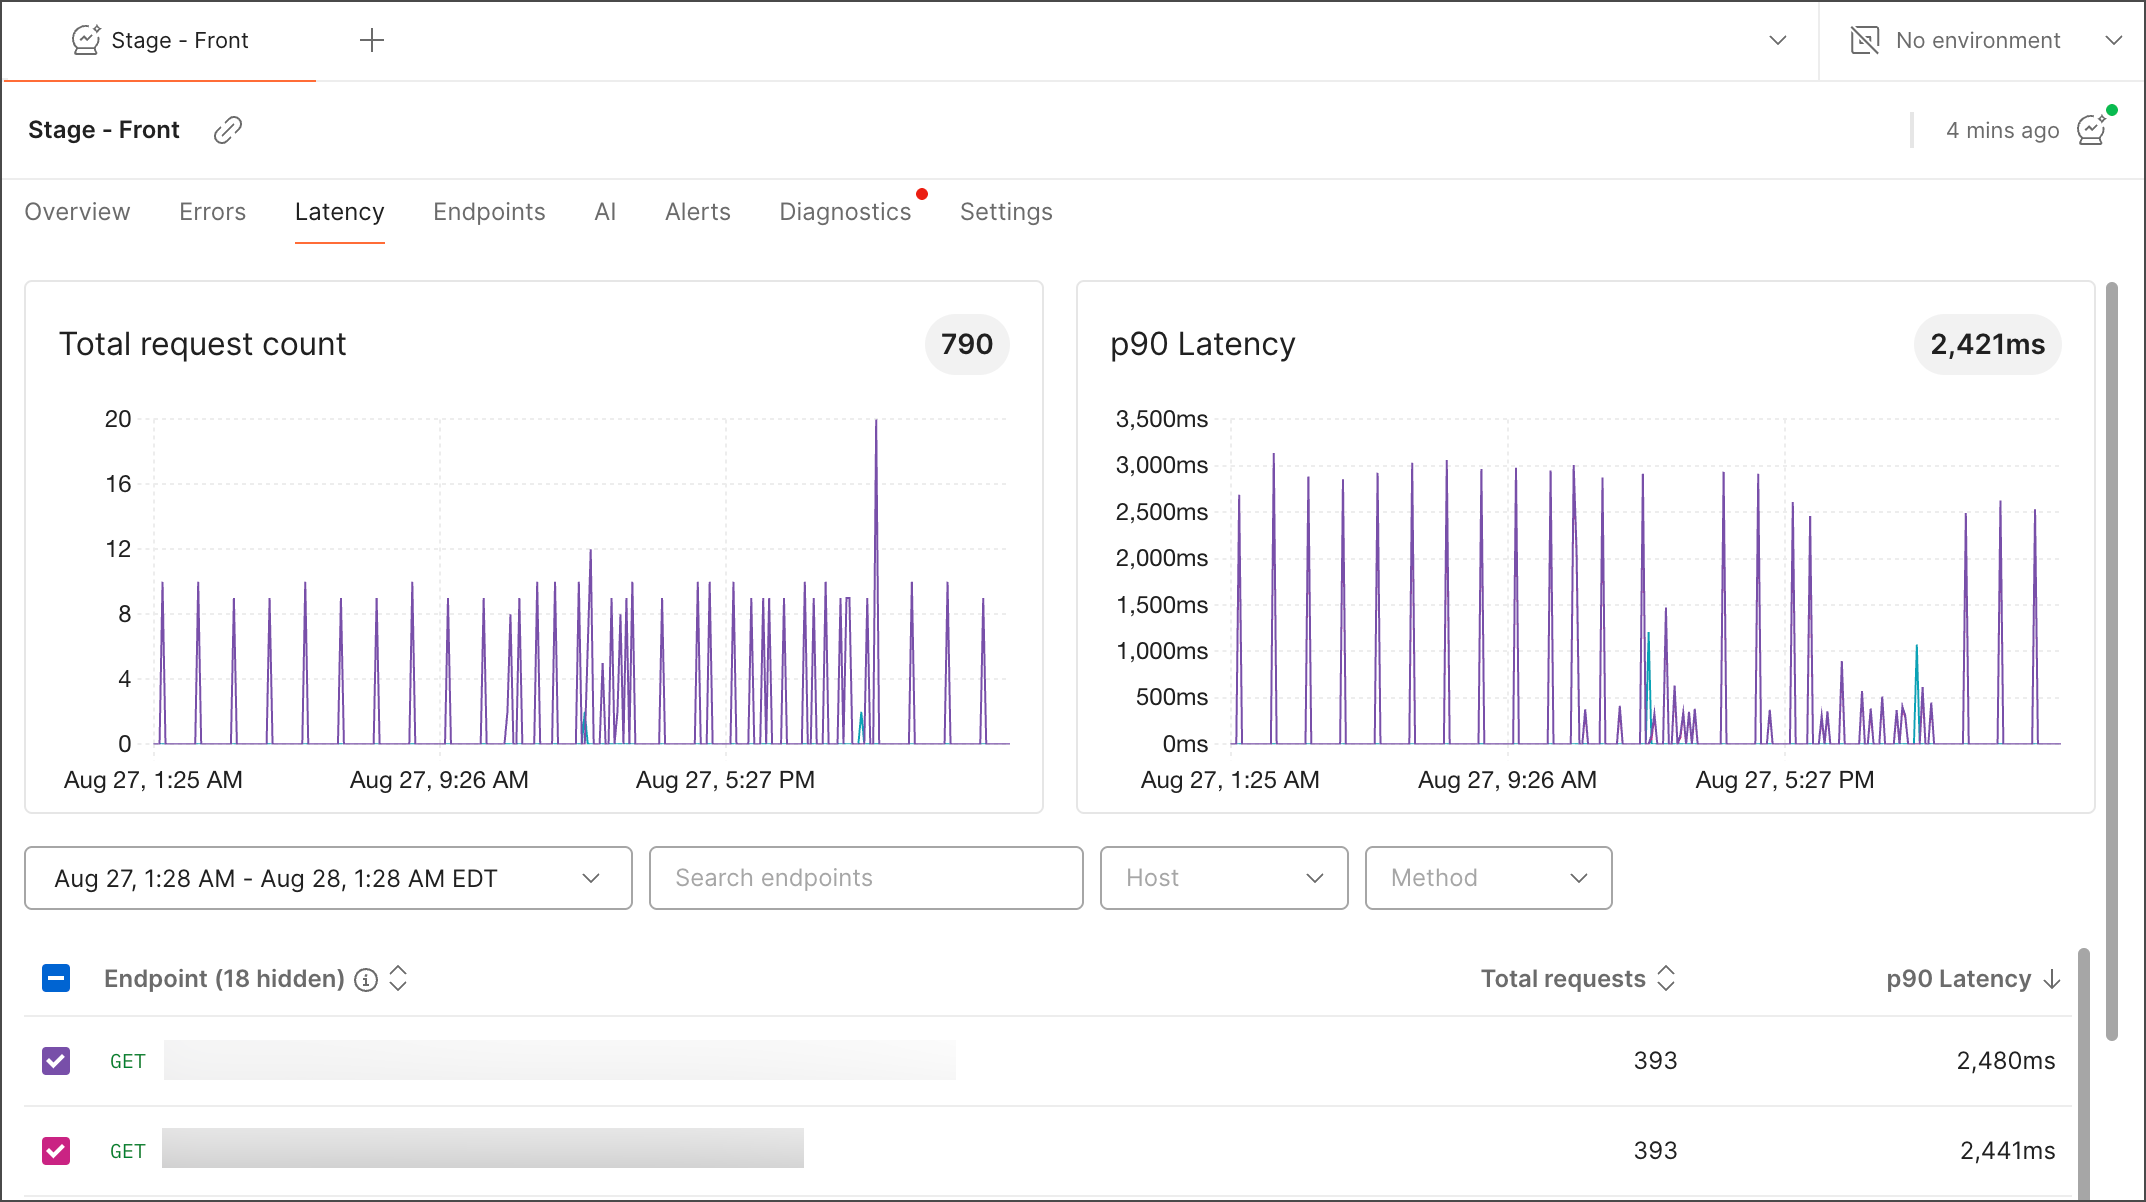The image size is (2146, 1202).
Task: Click the No environment icon
Action: click(1864, 40)
